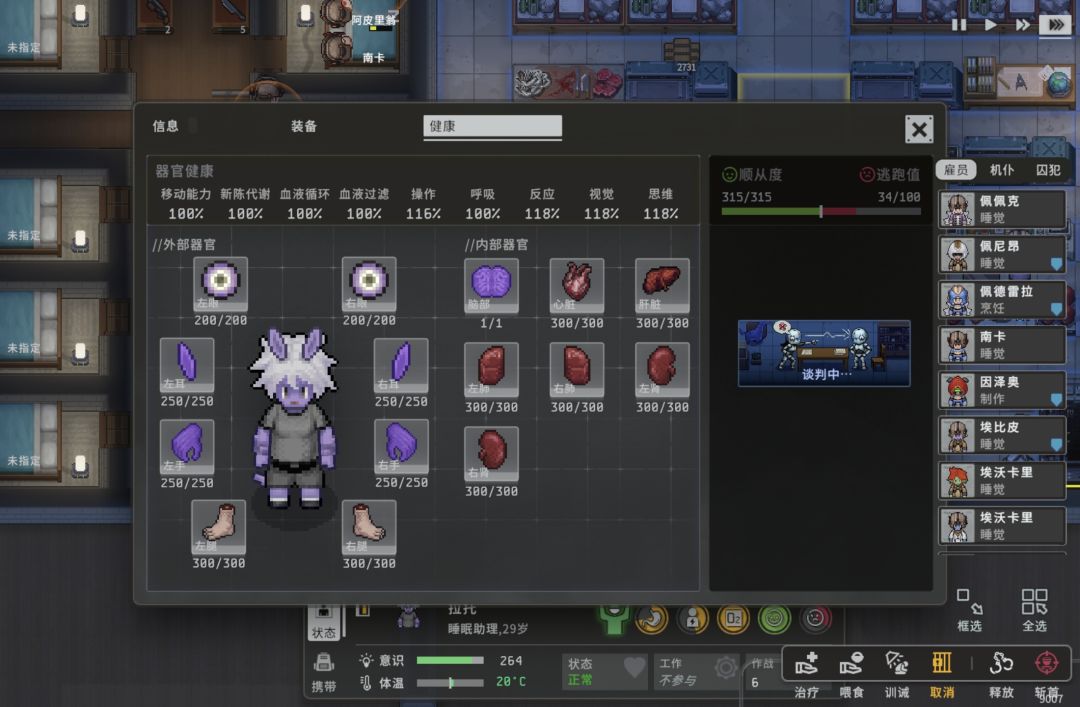1080x707 pixels.
Task: Close the health panel with X
Action: (x=919, y=129)
